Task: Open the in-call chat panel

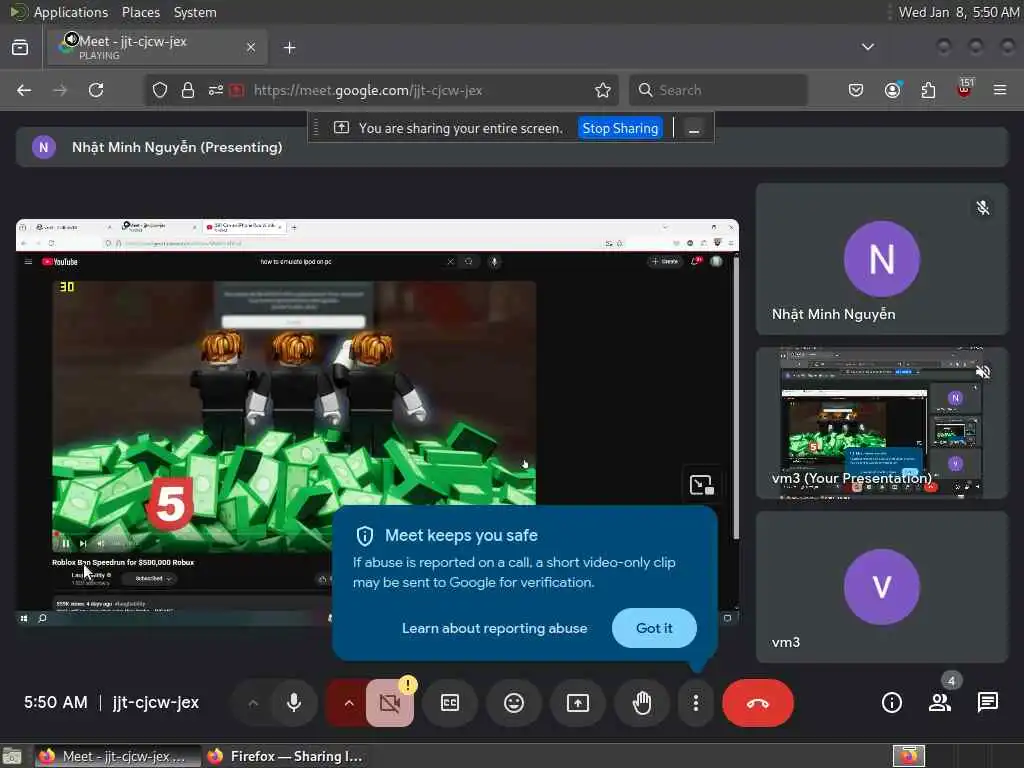Action: click(987, 703)
